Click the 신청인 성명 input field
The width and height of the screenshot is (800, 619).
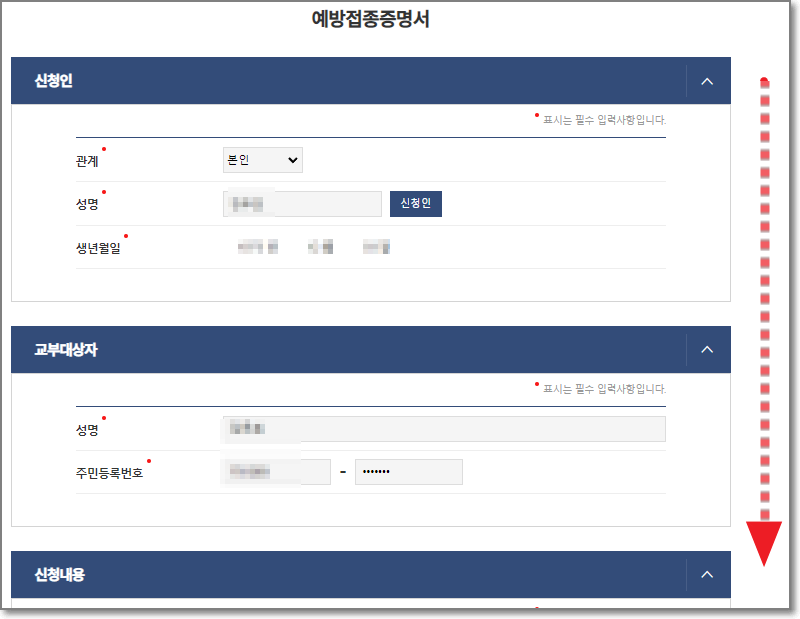302,204
